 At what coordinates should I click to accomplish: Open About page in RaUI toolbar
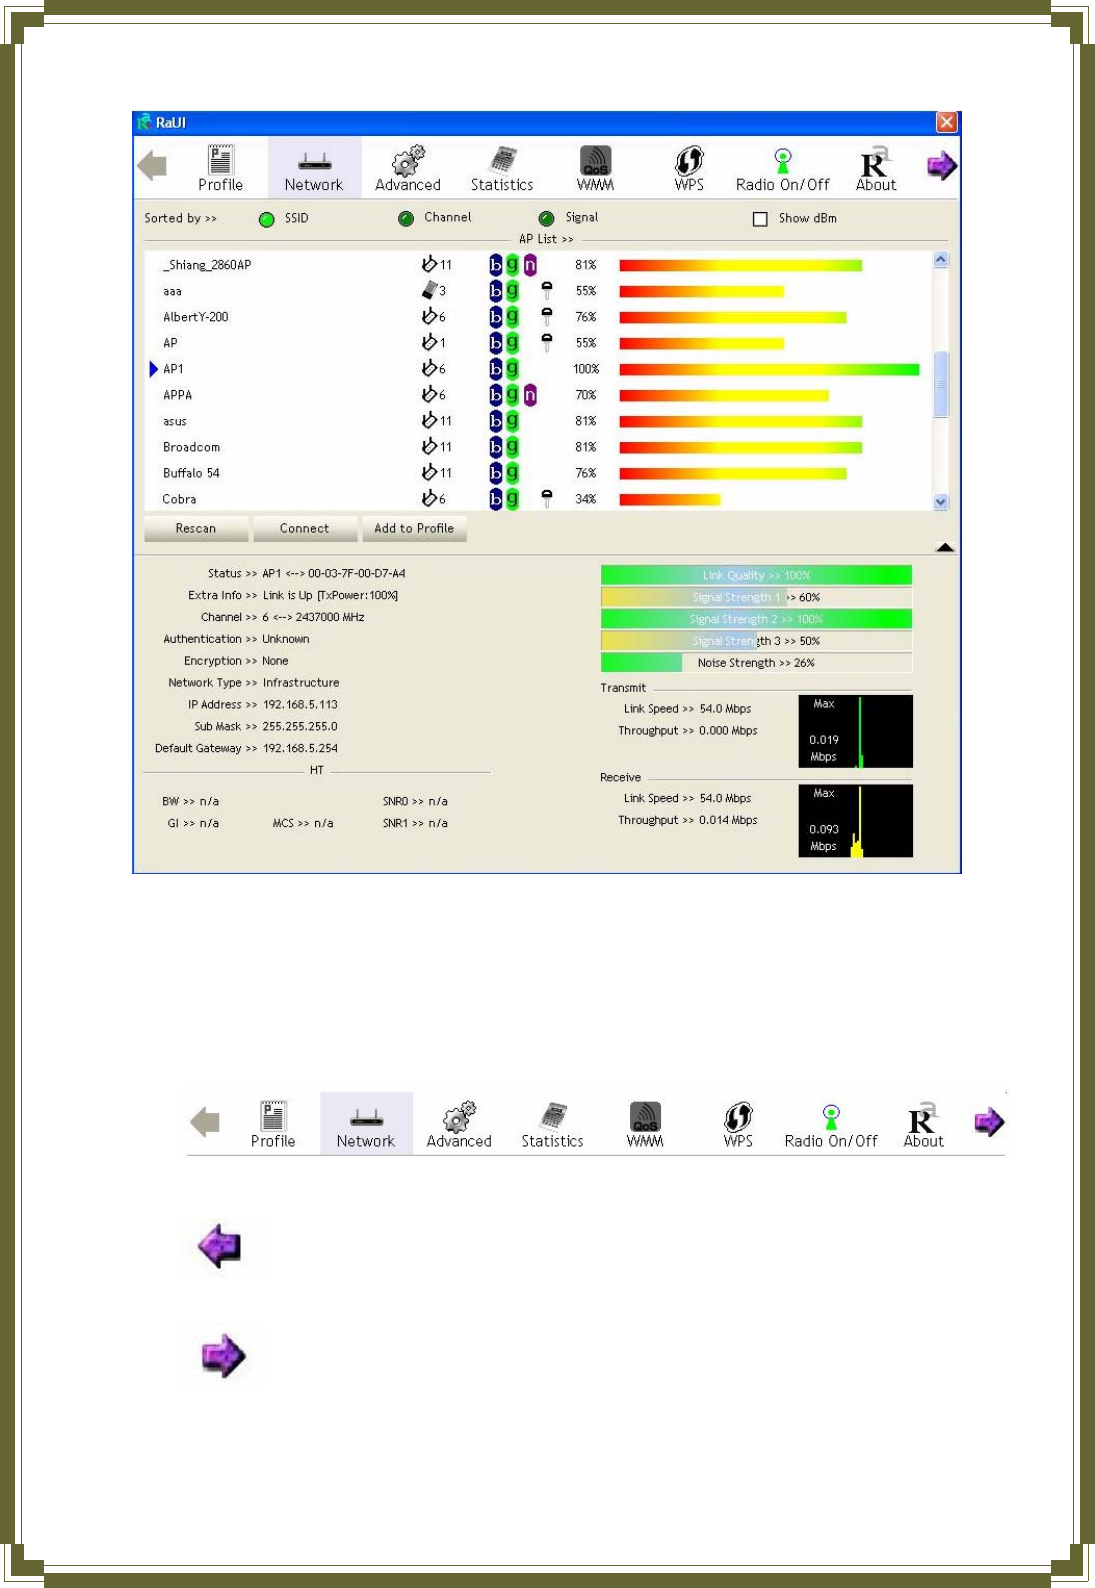click(876, 168)
